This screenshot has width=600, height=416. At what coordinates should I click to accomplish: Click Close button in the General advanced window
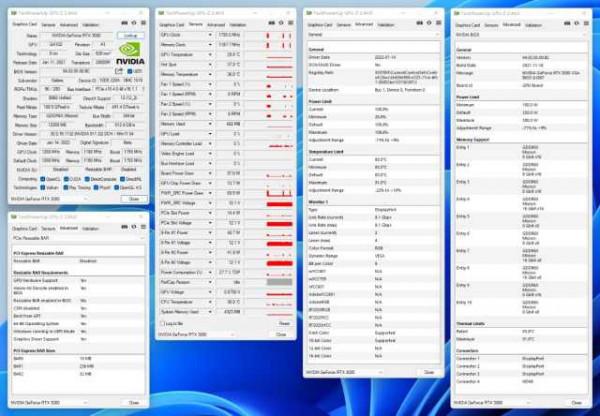(429, 372)
